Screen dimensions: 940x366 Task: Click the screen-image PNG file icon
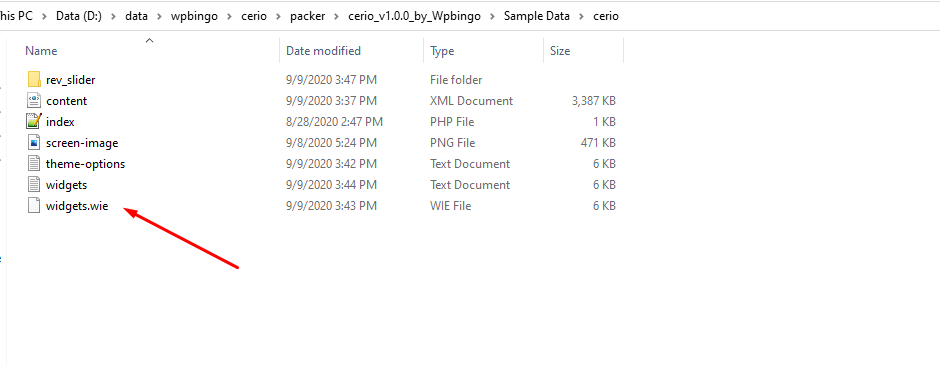34,143
